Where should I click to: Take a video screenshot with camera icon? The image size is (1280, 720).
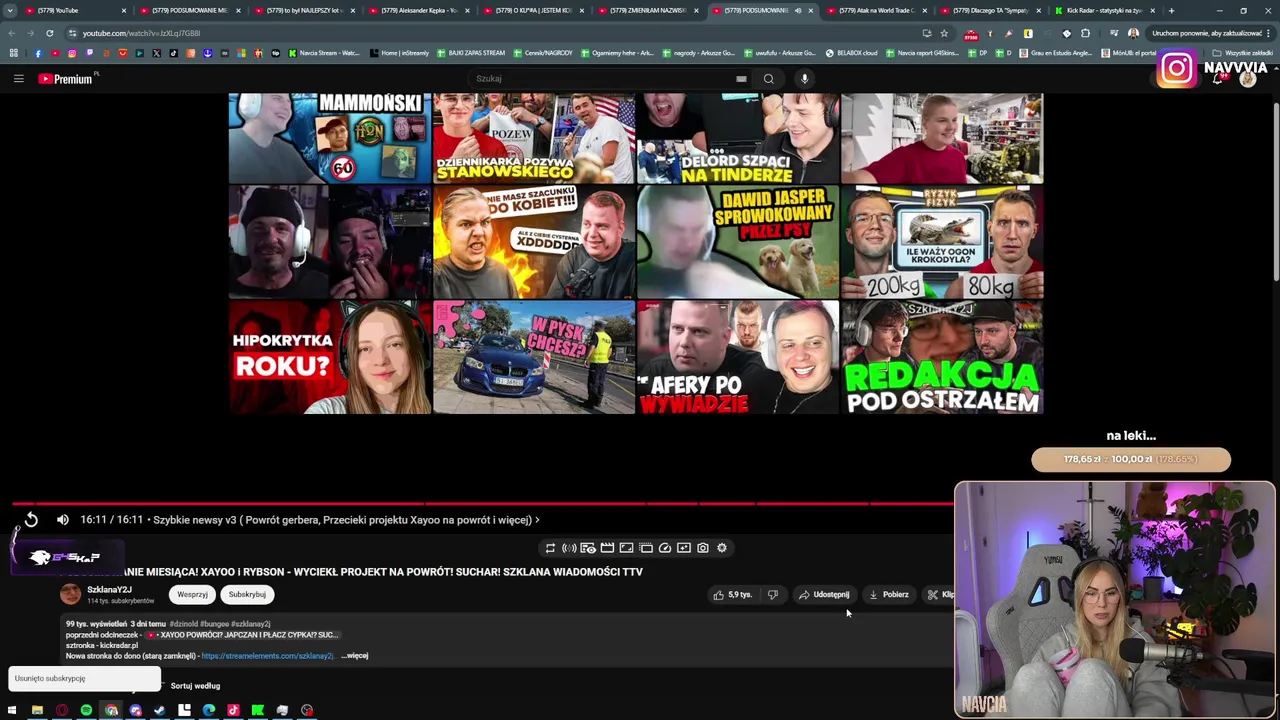point(703,548)
